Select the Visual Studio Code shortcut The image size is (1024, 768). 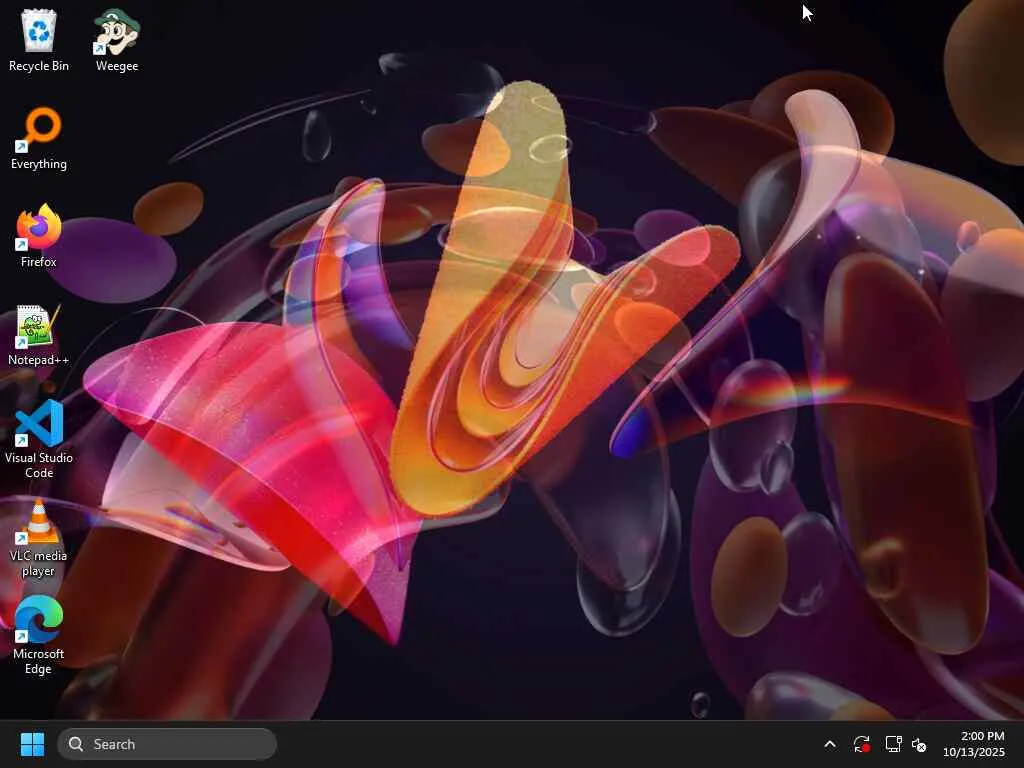coord(39,439)
